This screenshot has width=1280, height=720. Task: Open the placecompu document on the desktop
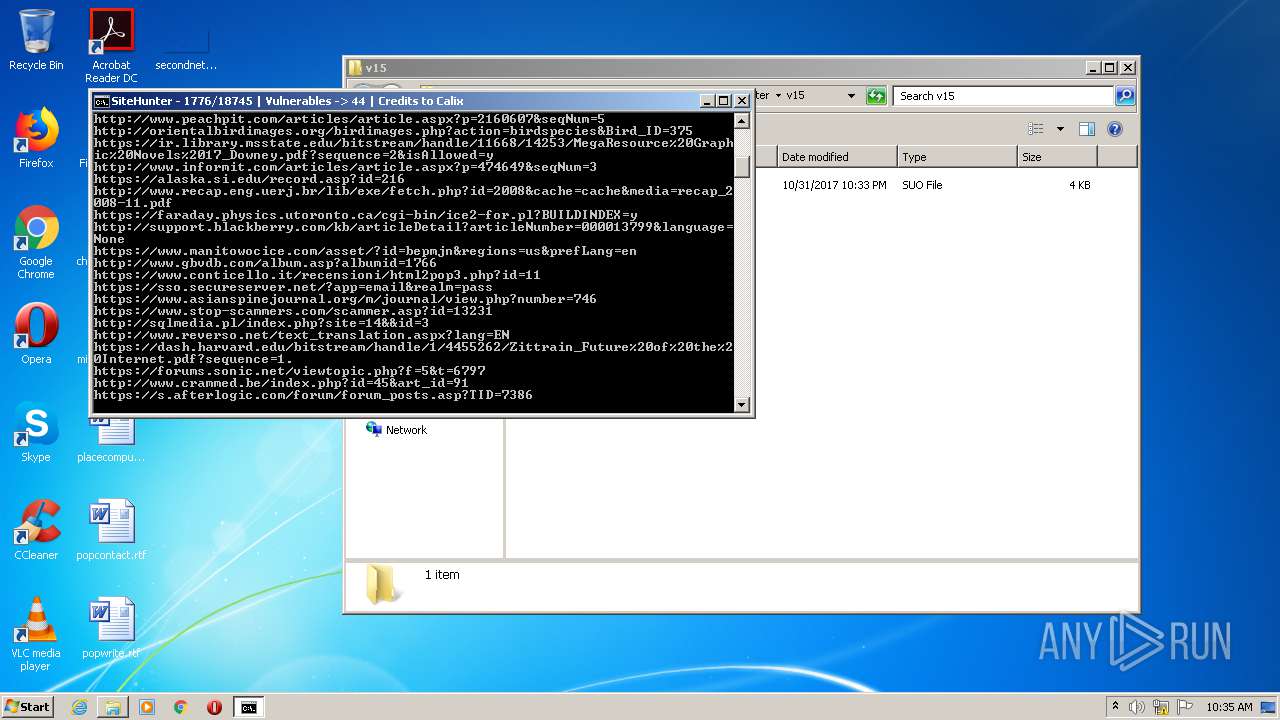(111, 440)
